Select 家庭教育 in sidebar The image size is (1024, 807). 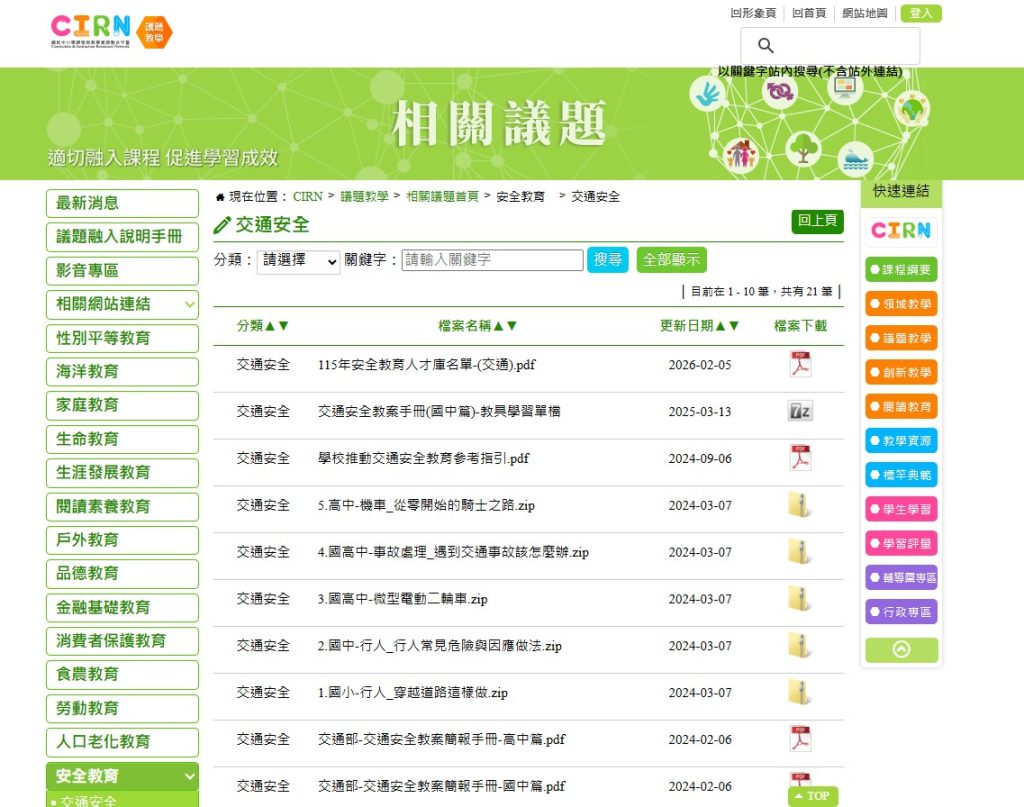[x=122, y=405]
